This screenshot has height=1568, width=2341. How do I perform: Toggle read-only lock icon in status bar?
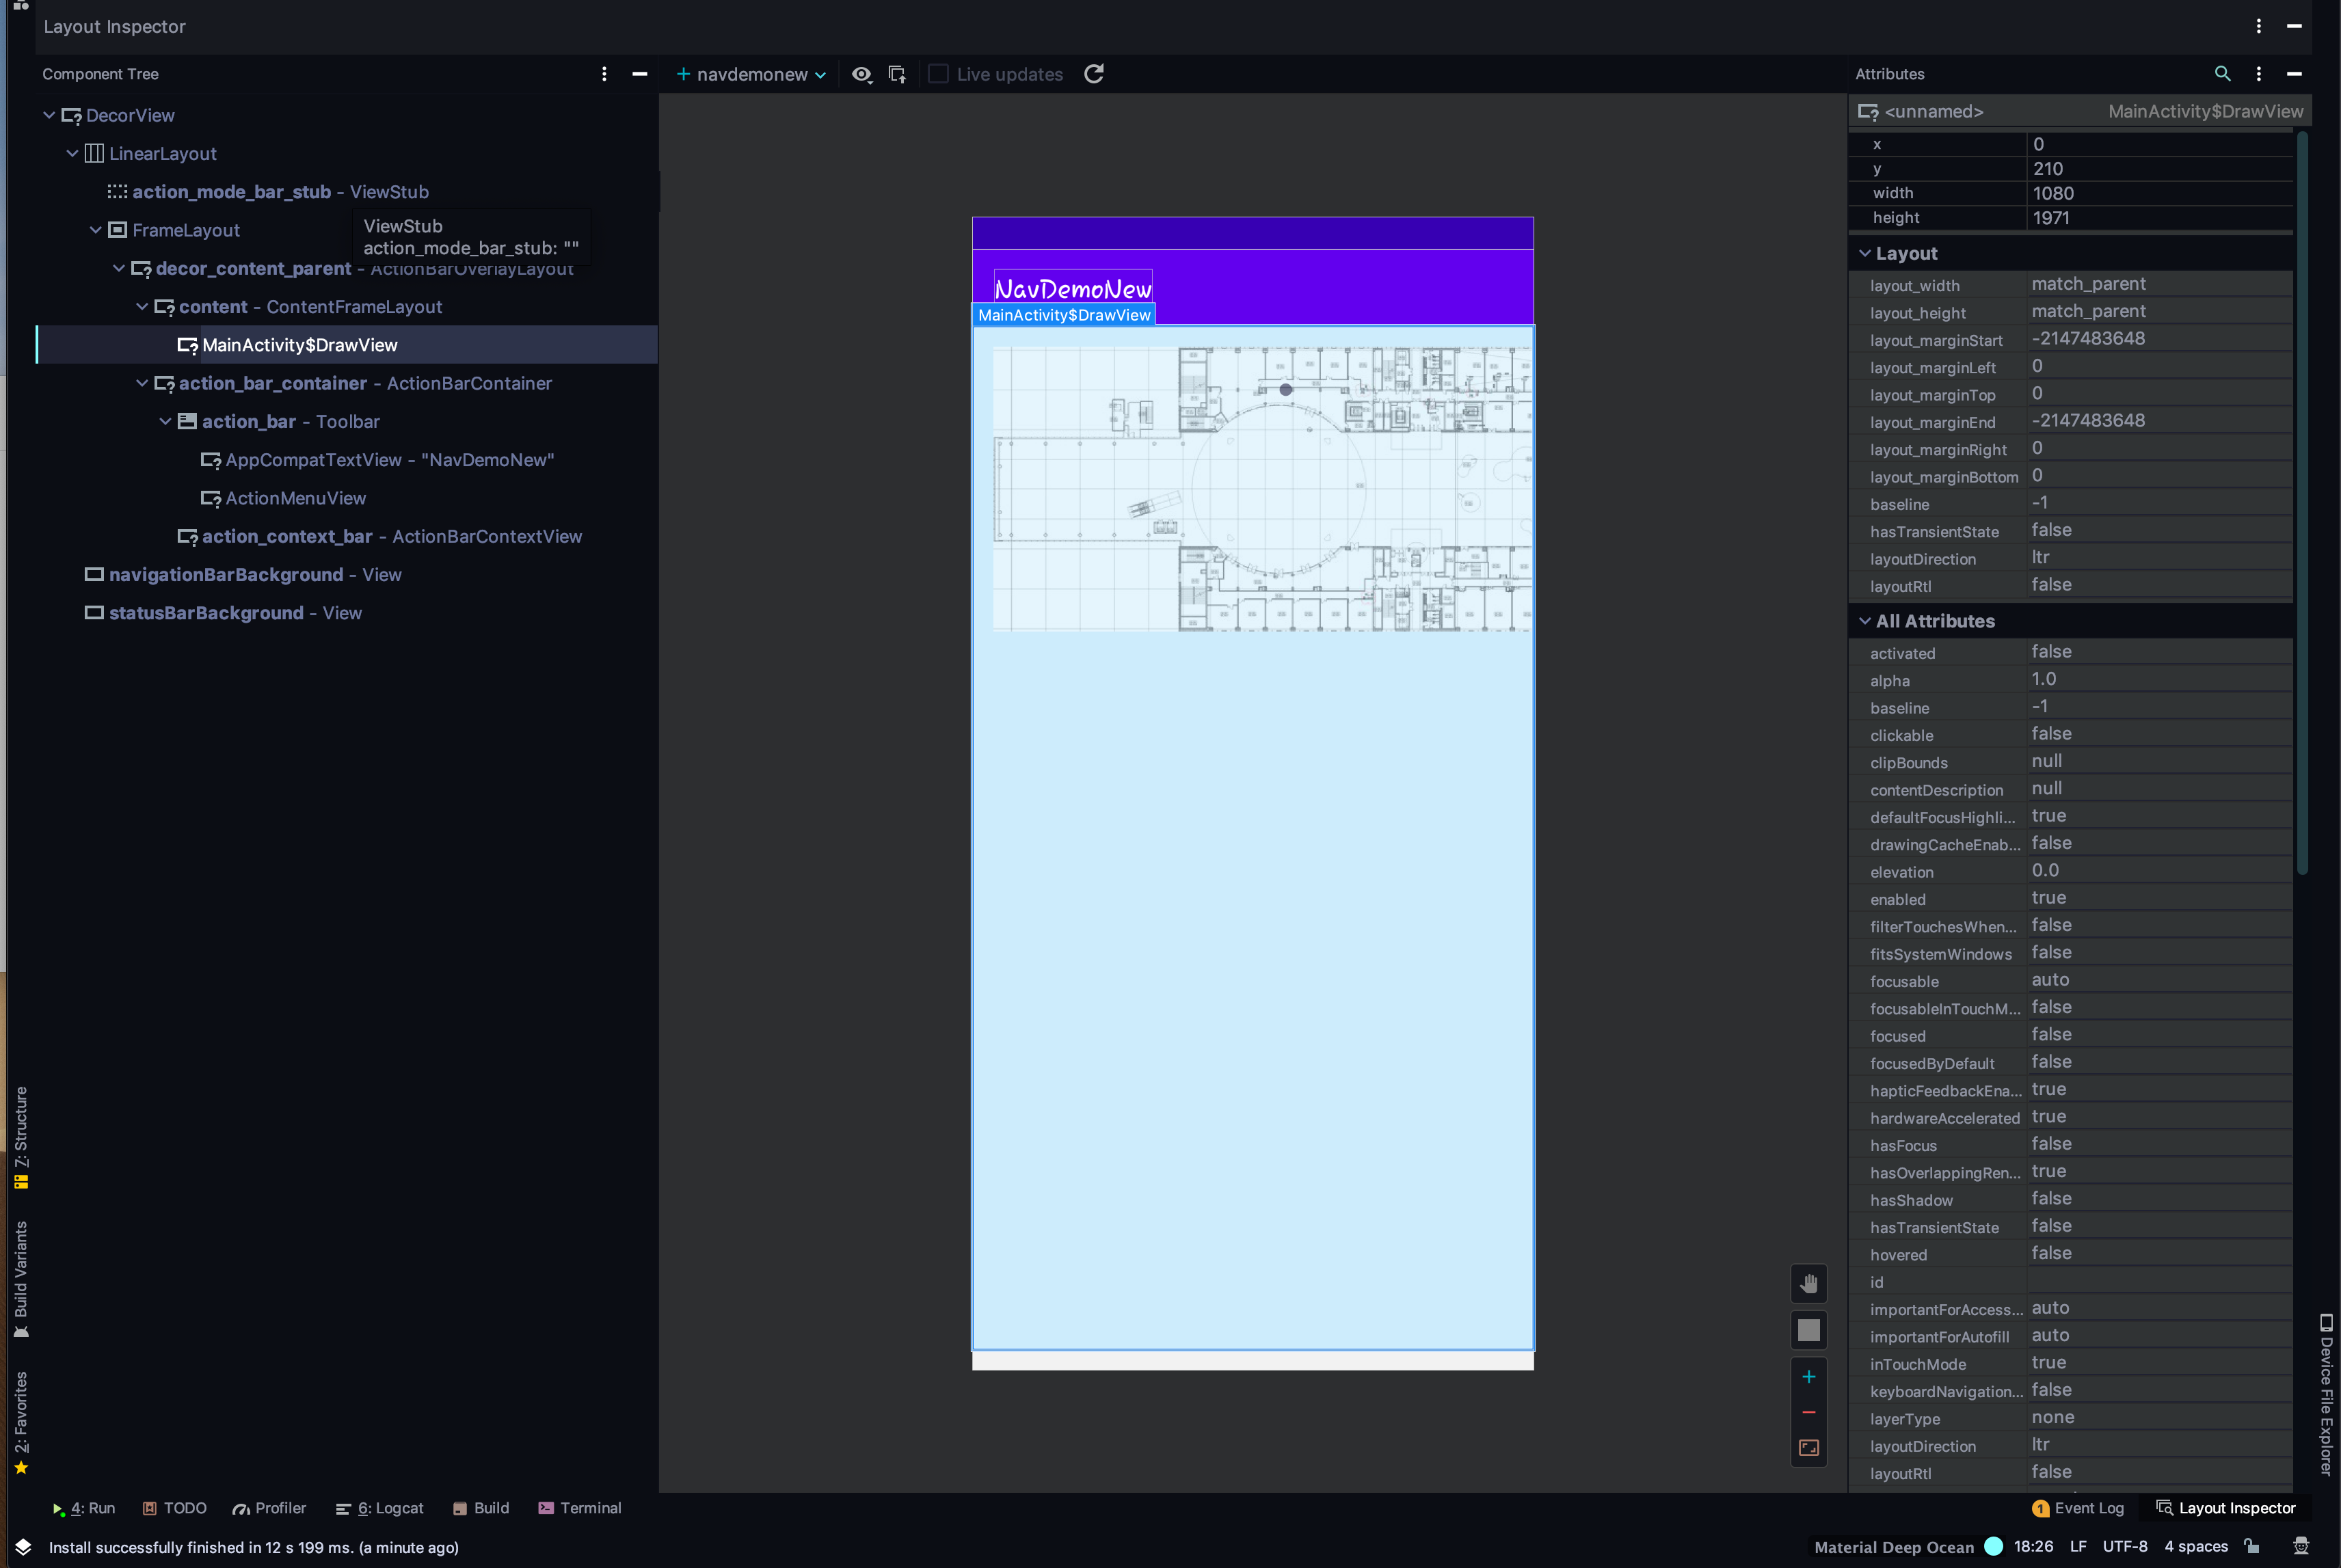[2252, 1546]
